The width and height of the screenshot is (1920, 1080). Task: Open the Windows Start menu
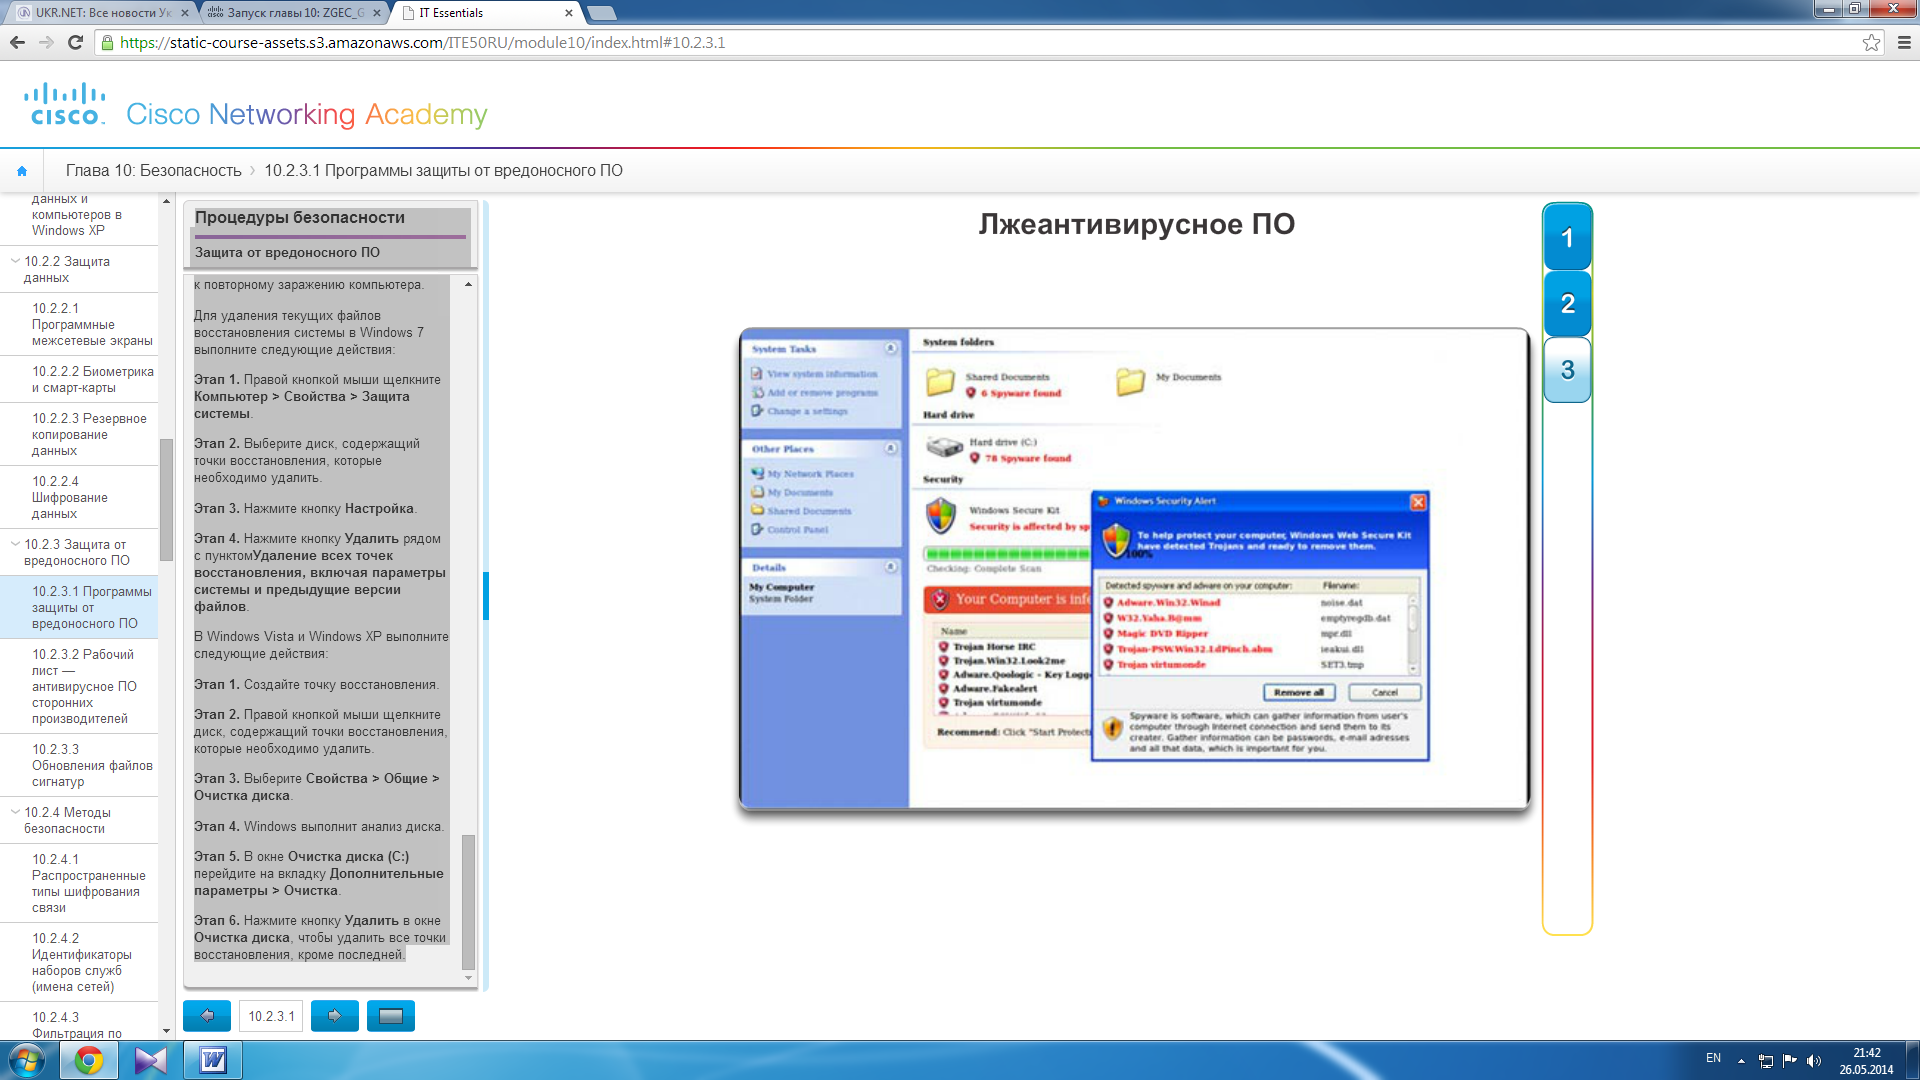coord(27,1060)
